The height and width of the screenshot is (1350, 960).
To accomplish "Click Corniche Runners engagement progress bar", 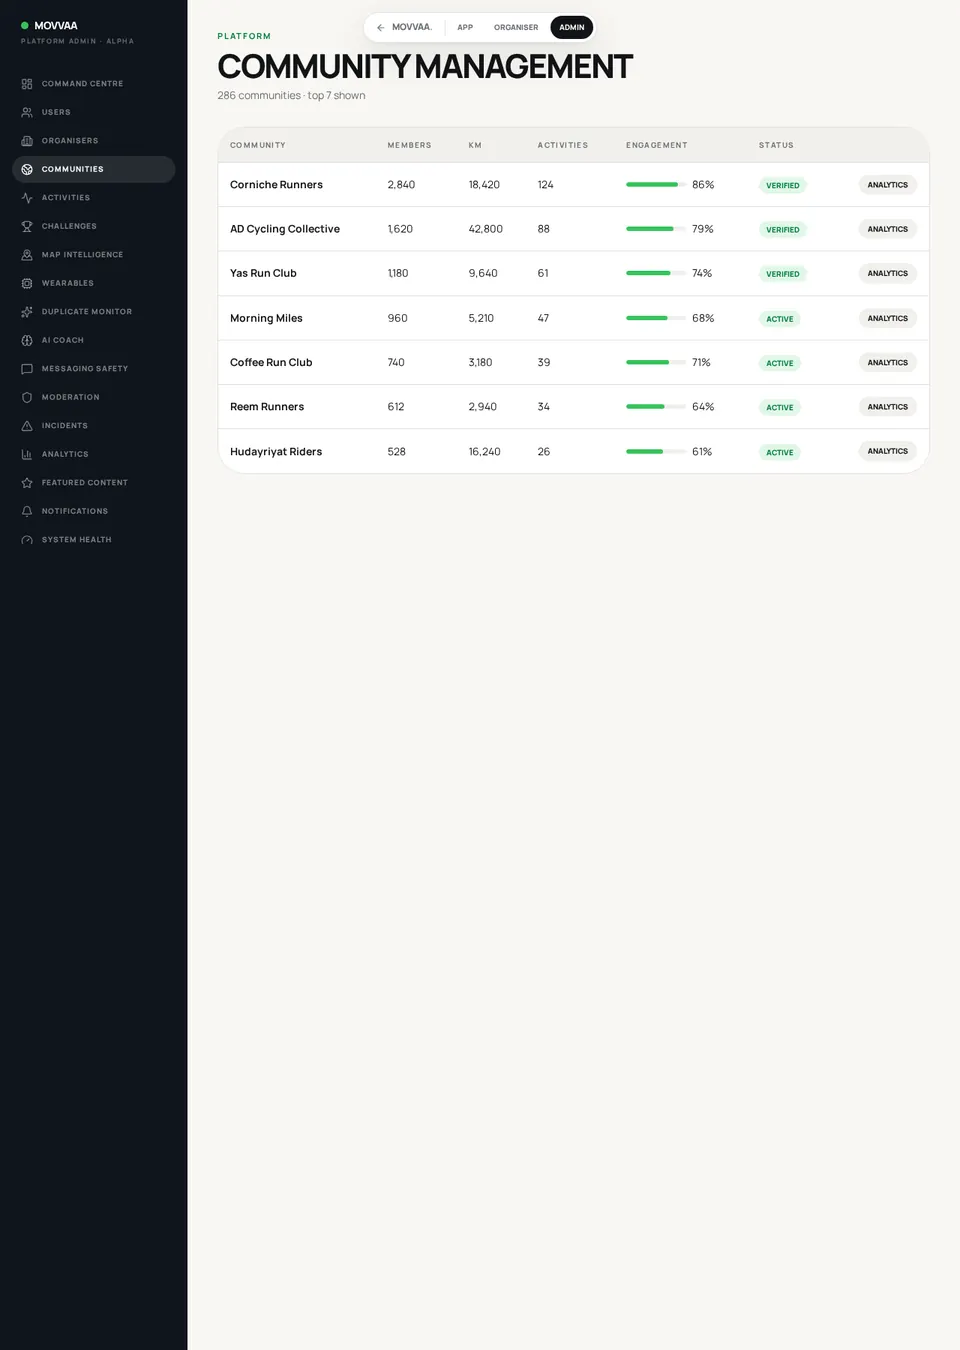I will 656,185.
